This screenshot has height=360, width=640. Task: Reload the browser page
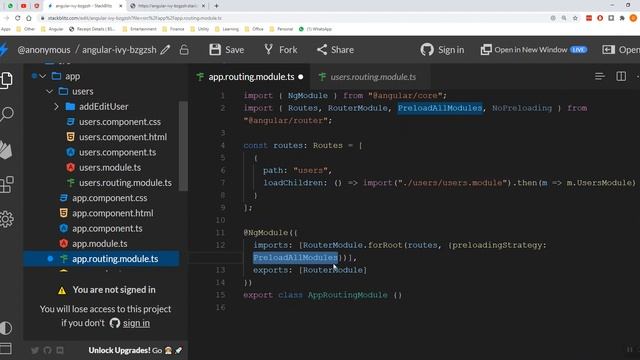point(18,18)
